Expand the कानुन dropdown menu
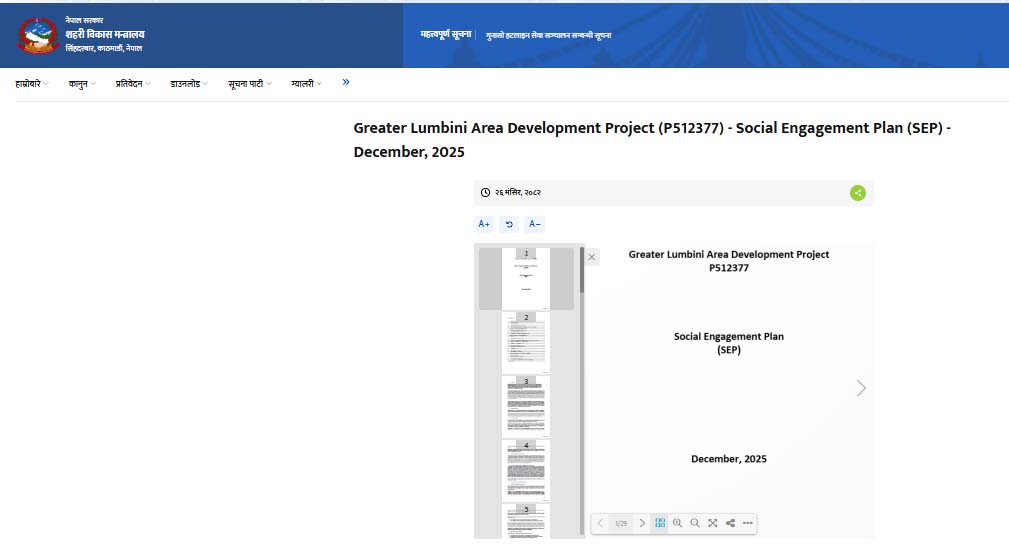 [x=82, y=84]
